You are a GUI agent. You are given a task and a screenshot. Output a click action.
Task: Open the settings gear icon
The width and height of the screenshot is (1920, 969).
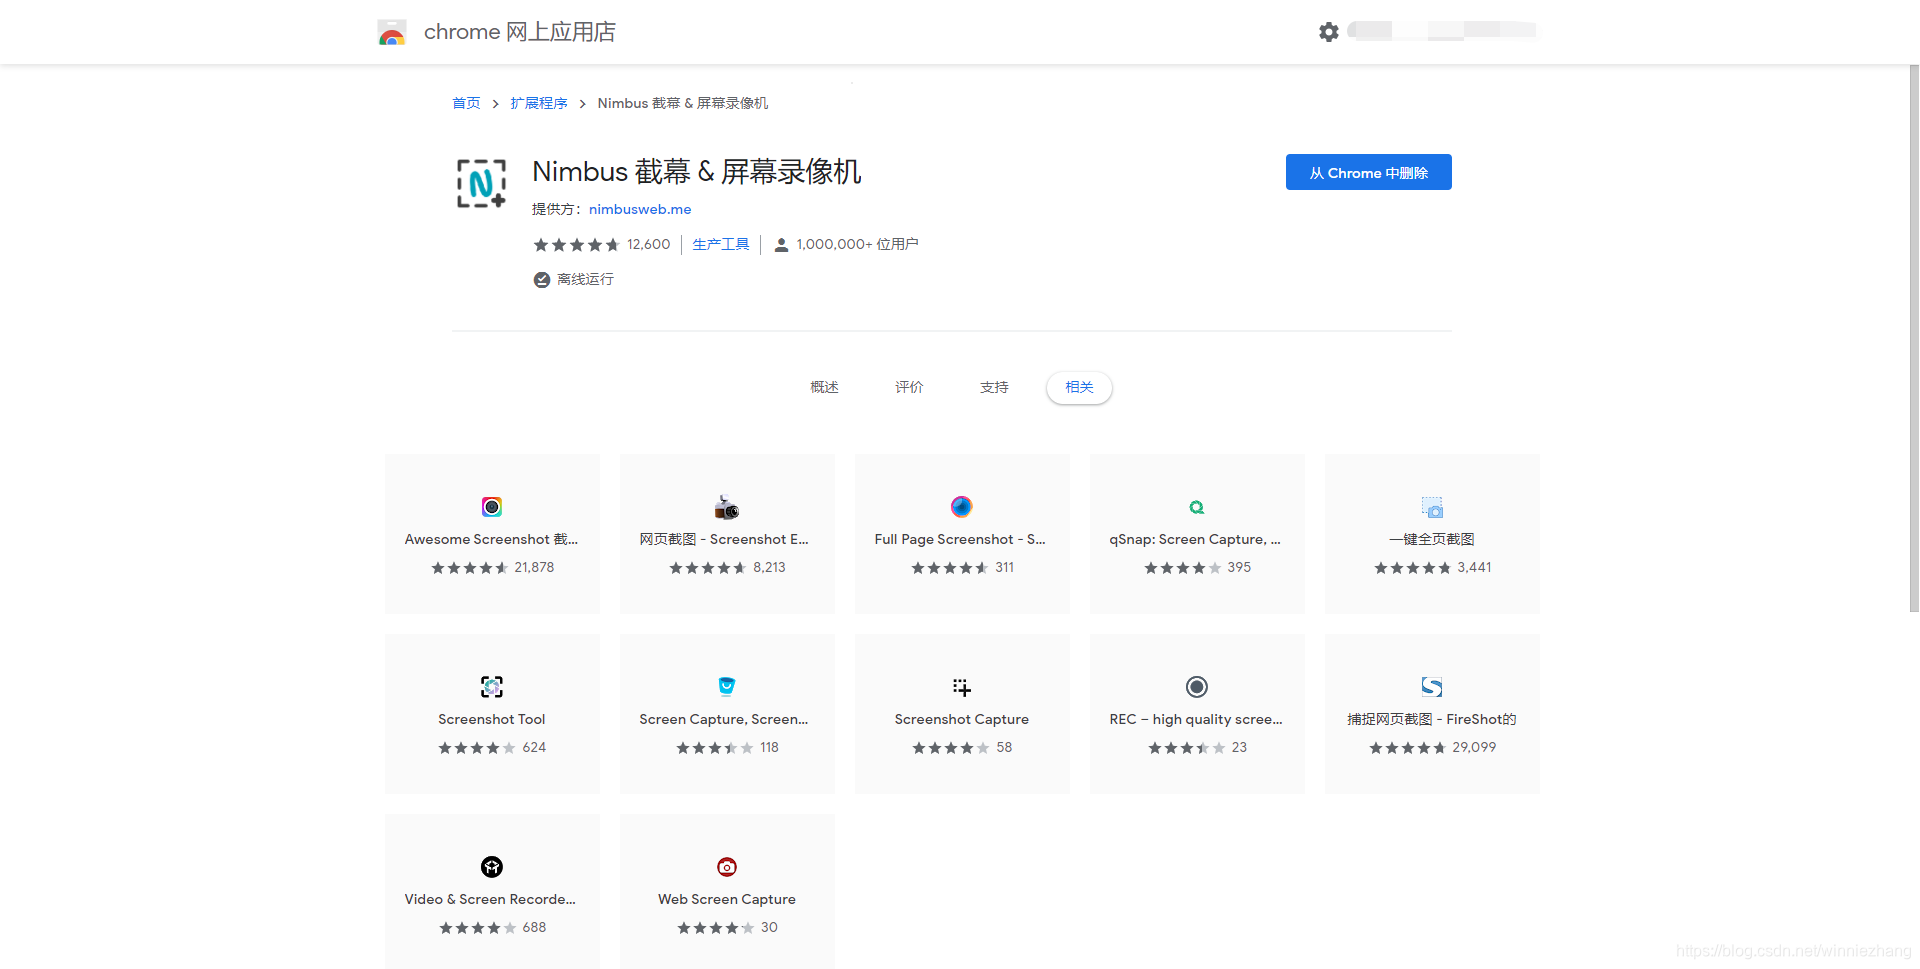pyautogui.click(x=1329, y=32)
